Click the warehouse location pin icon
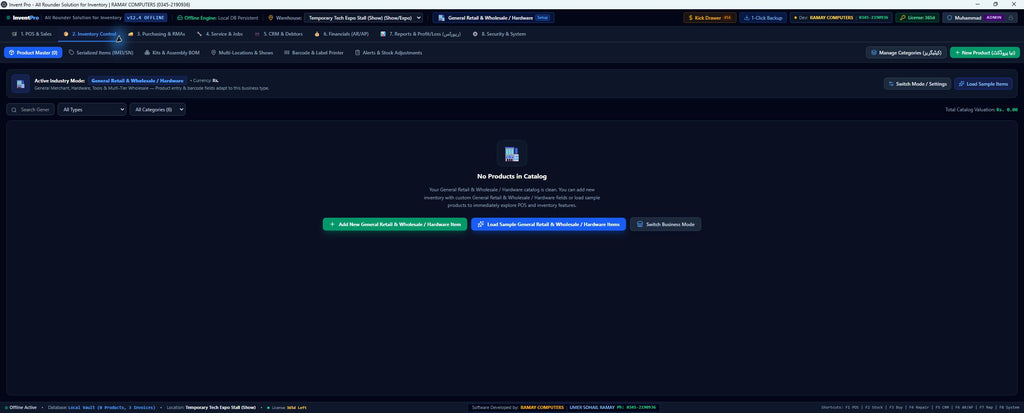 270,18
